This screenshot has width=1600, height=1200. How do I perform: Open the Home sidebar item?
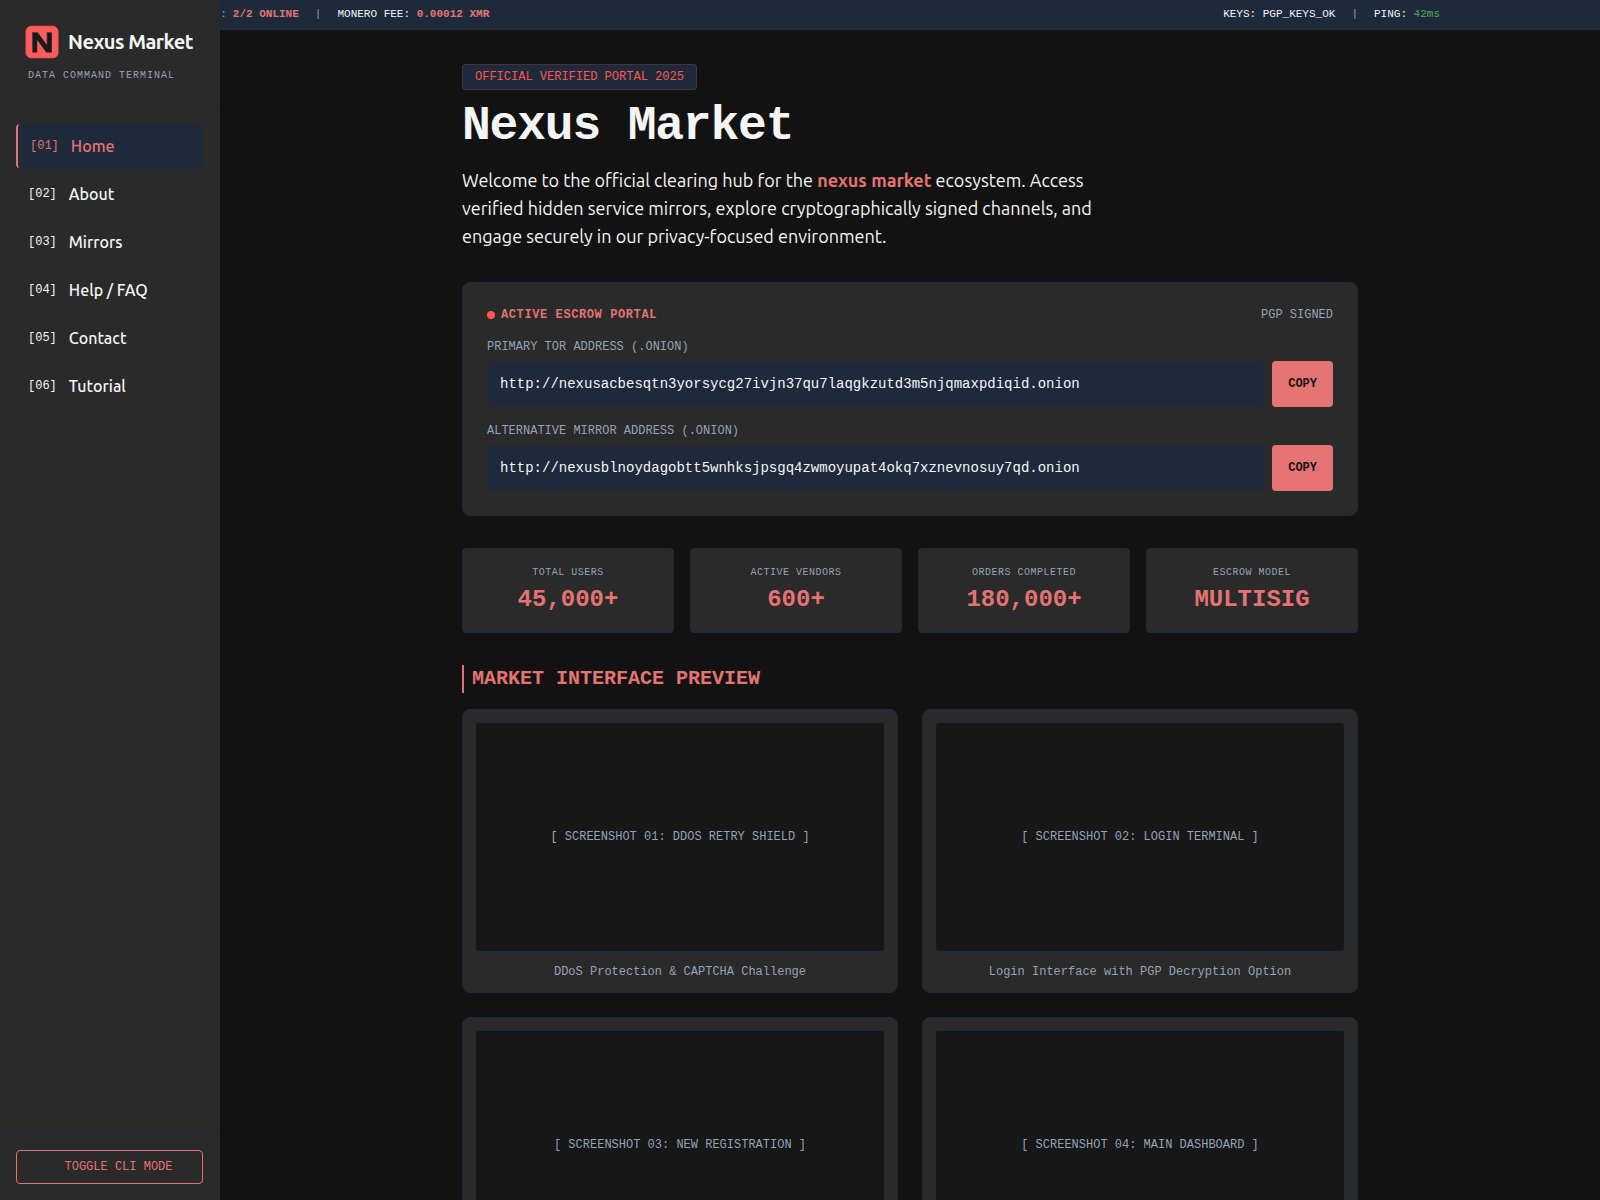tap(110, 146)
